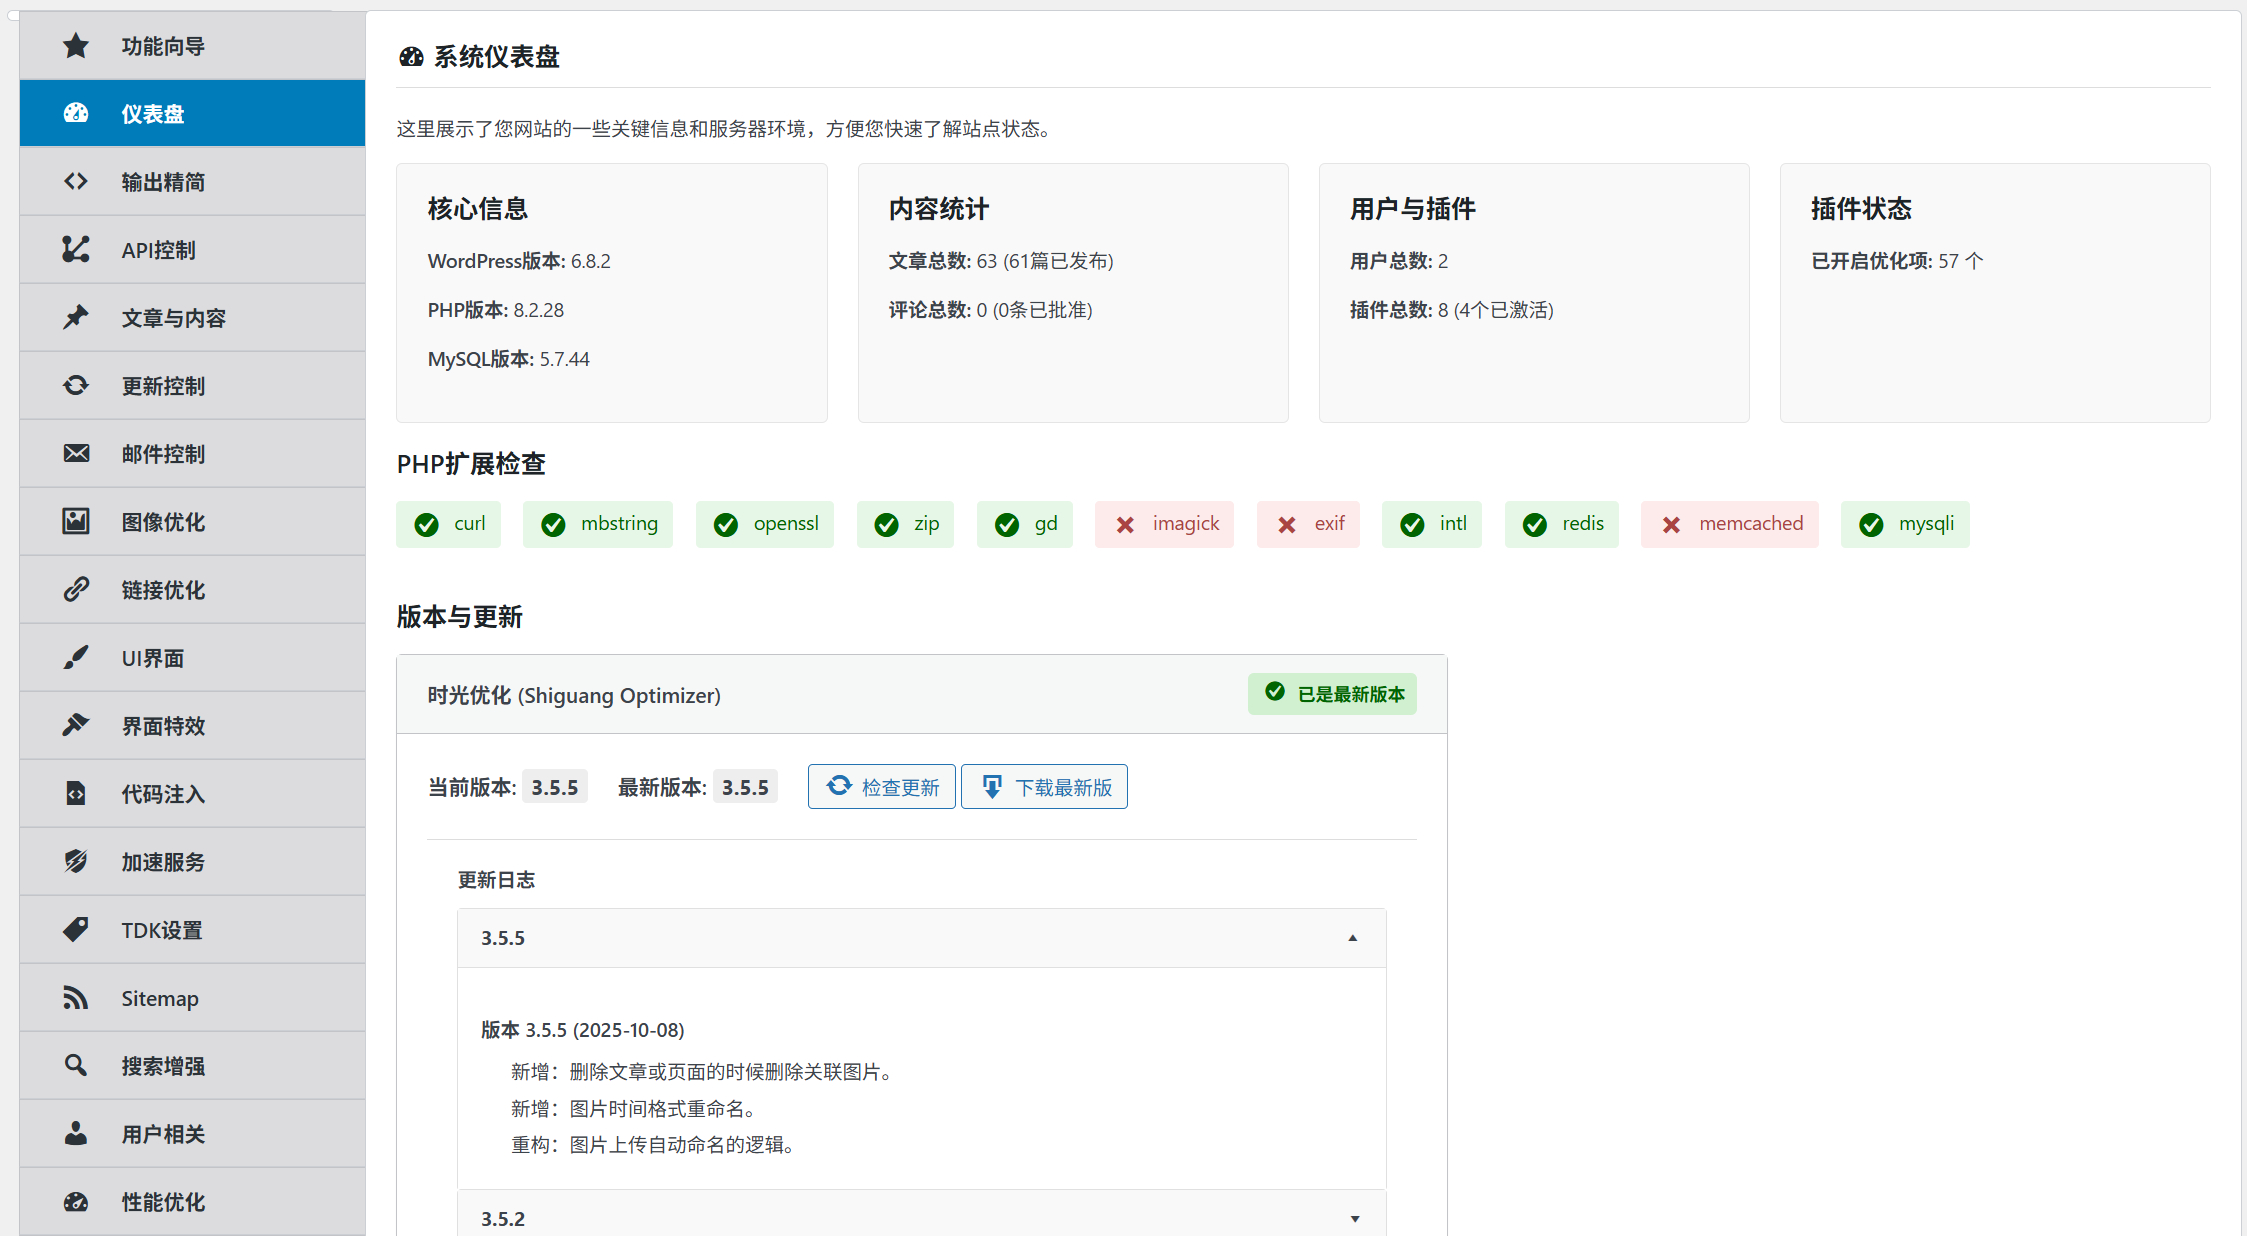Click the gauge icon beside 性能优化

[76, 1202]
